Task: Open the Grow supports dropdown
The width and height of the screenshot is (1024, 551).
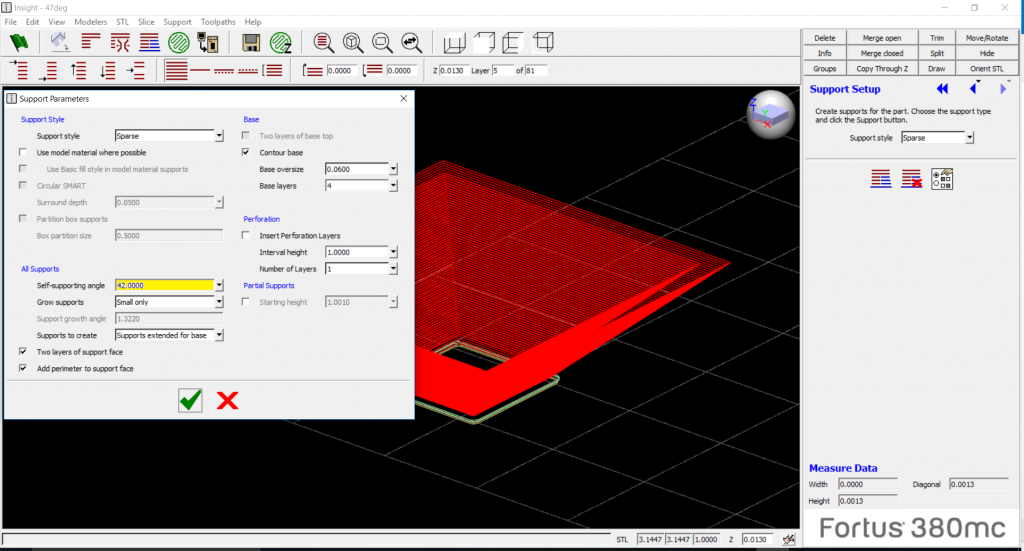Action: (x=219, y=302)
